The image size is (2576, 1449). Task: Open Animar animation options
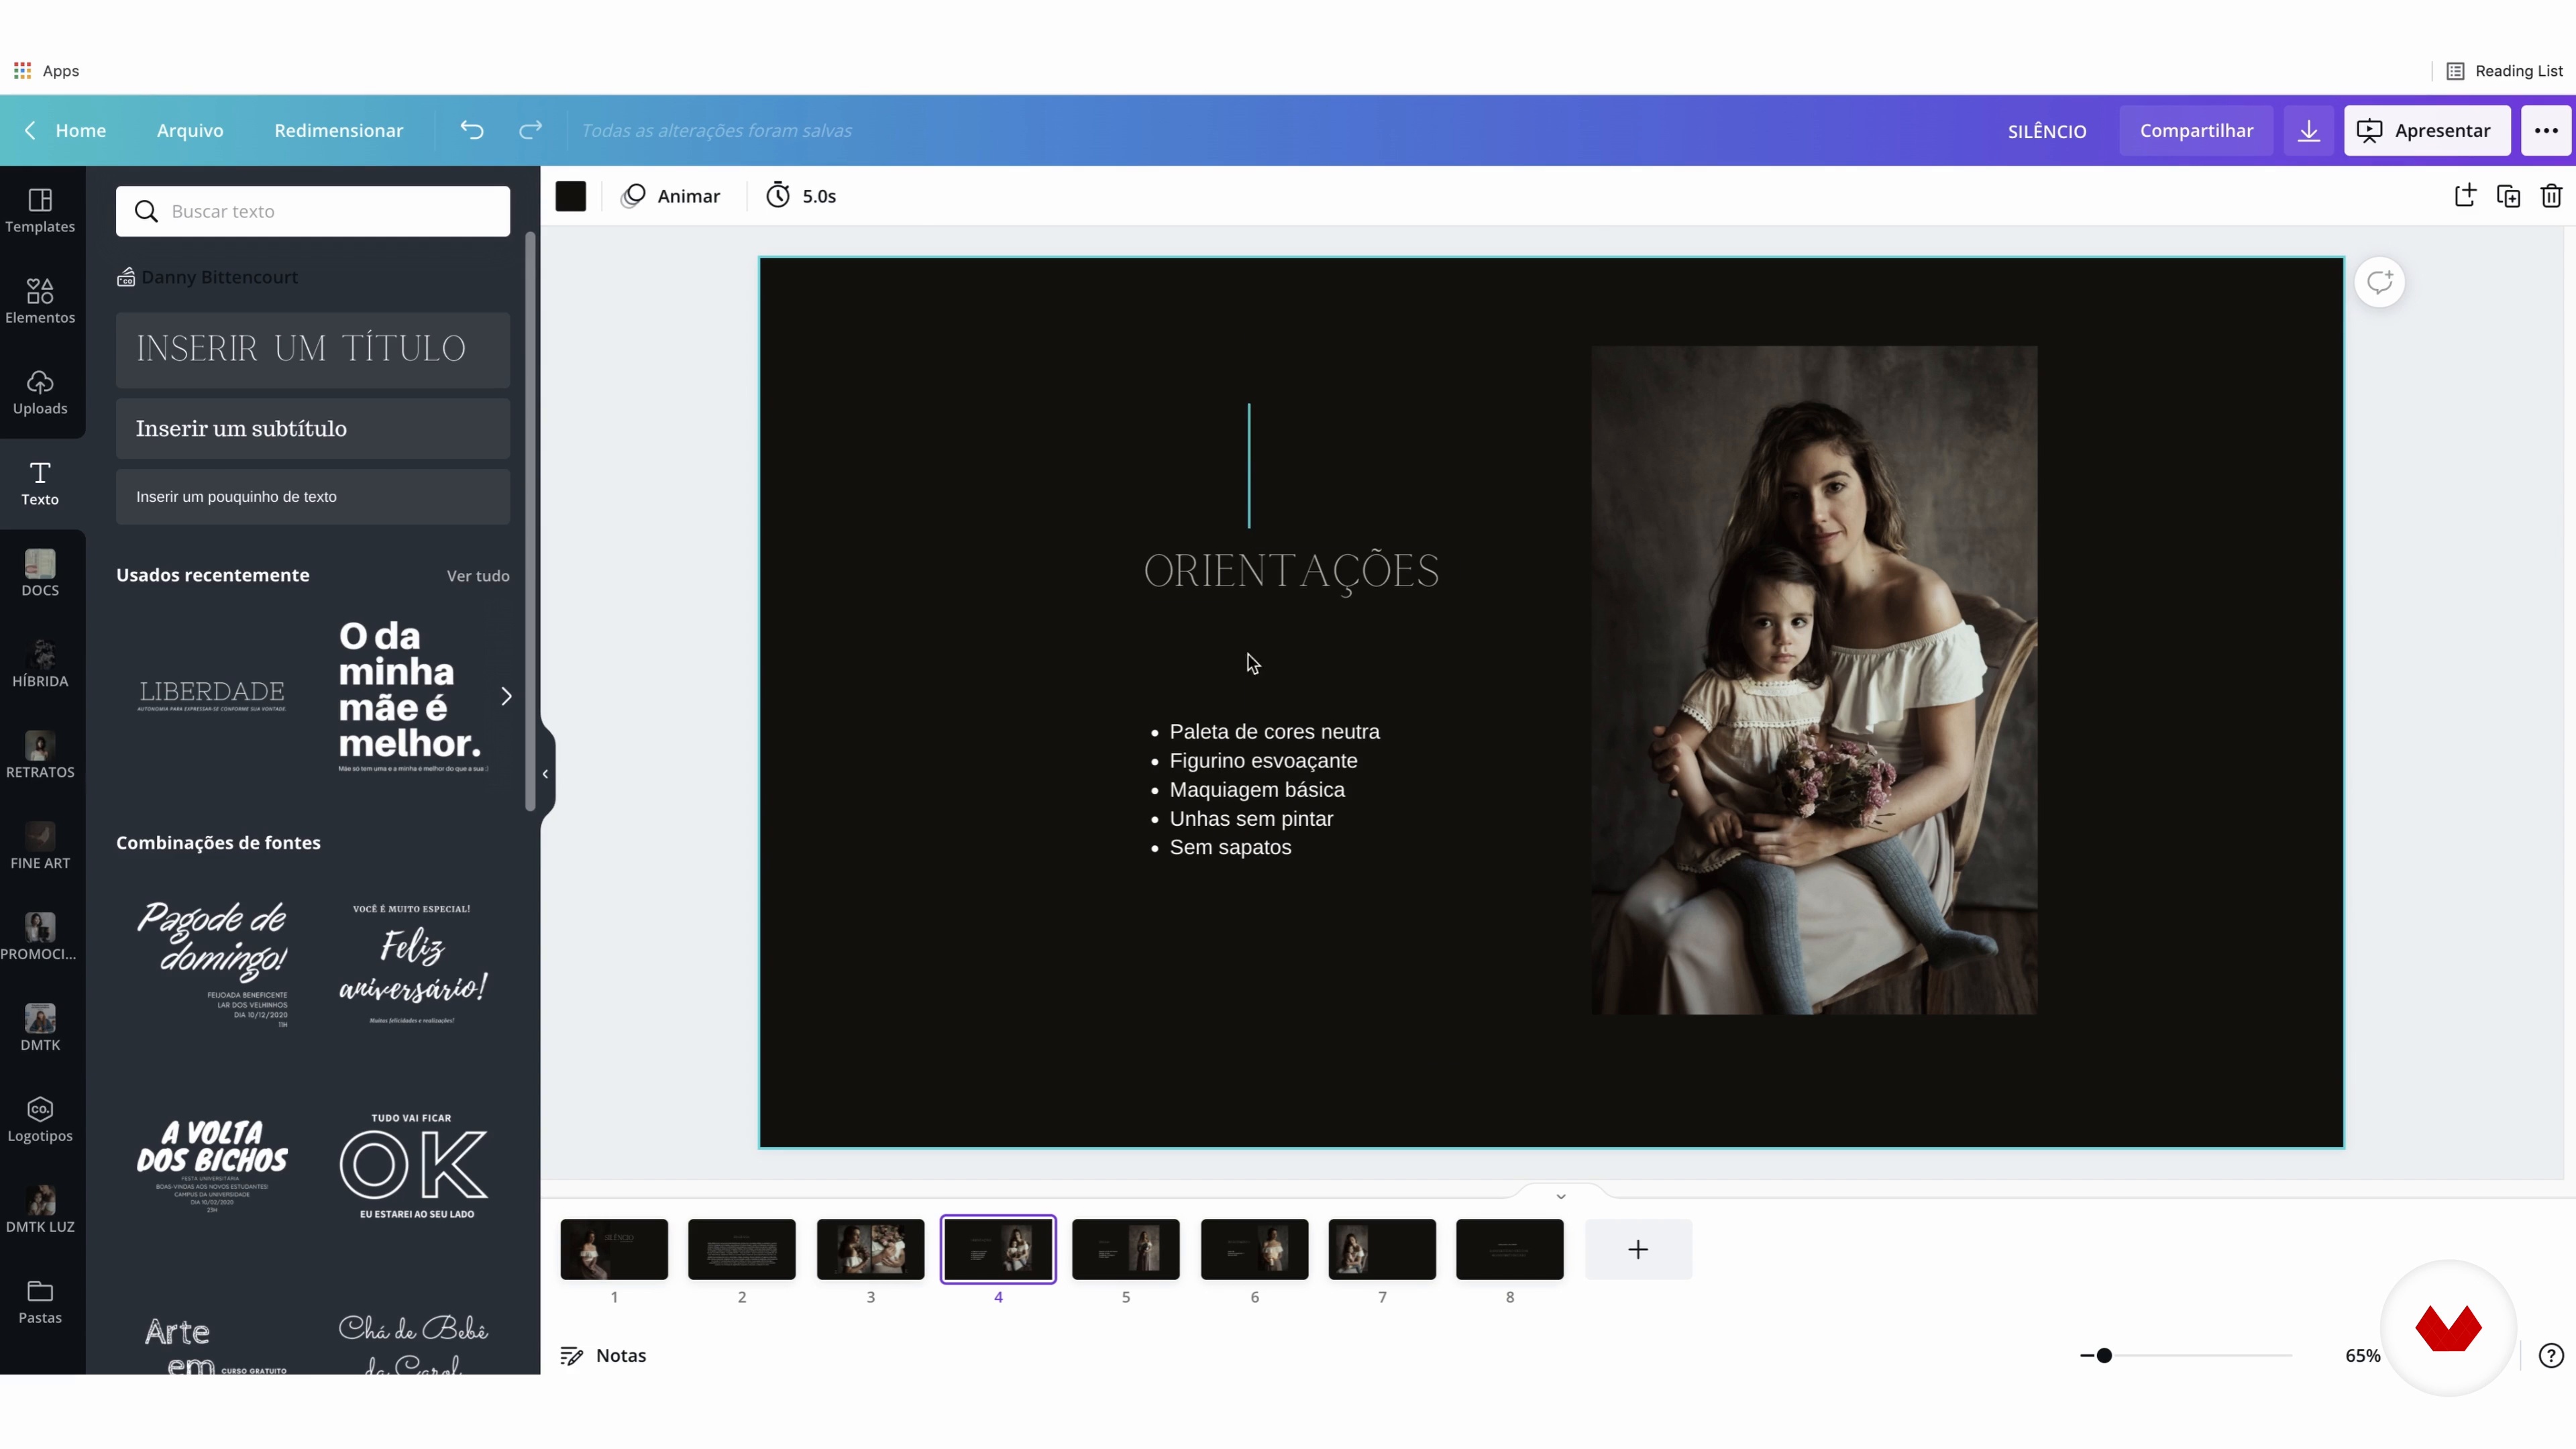pos(670,196)
